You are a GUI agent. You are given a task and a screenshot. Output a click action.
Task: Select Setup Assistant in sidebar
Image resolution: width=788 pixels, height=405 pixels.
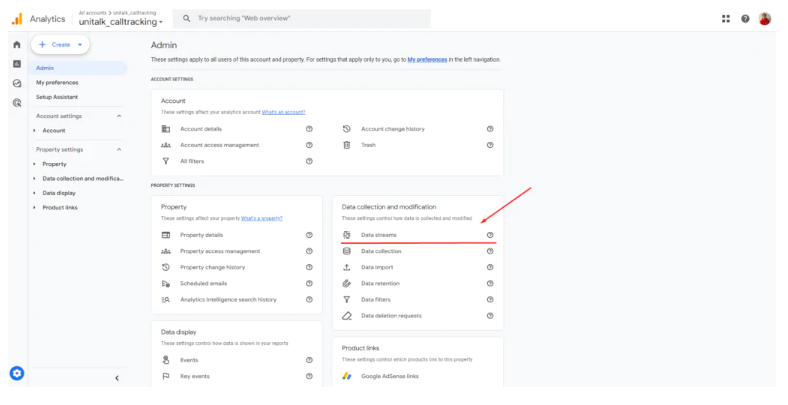click(x=57, y=97)
